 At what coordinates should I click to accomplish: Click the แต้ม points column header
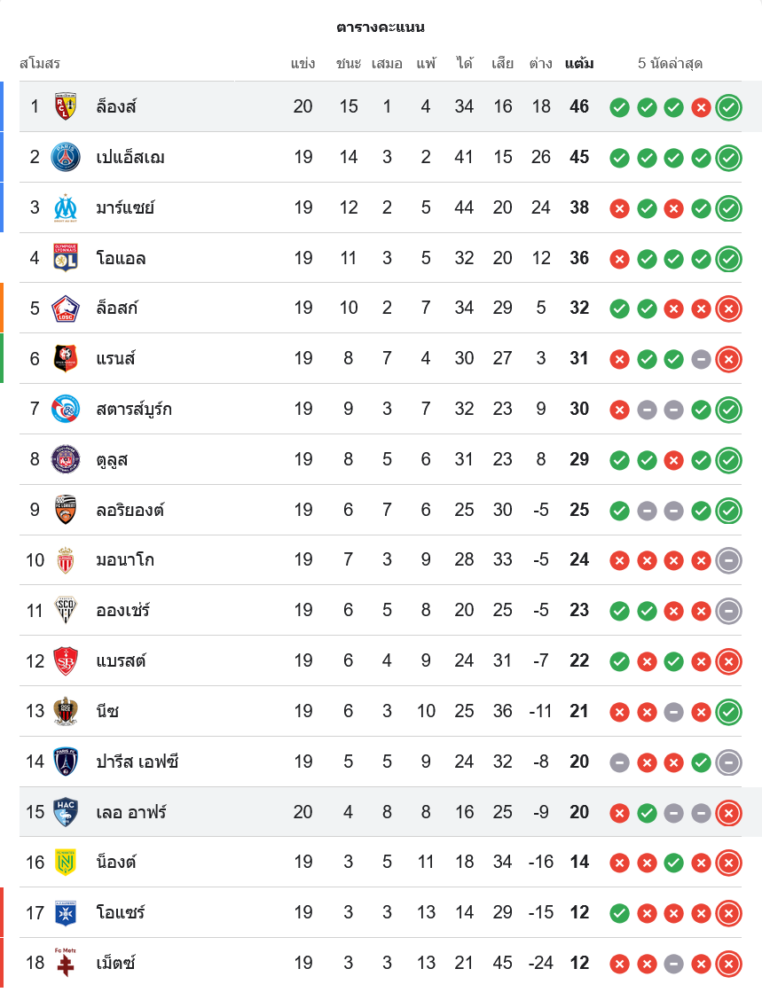pyautogui.click(x=579, y=64)
